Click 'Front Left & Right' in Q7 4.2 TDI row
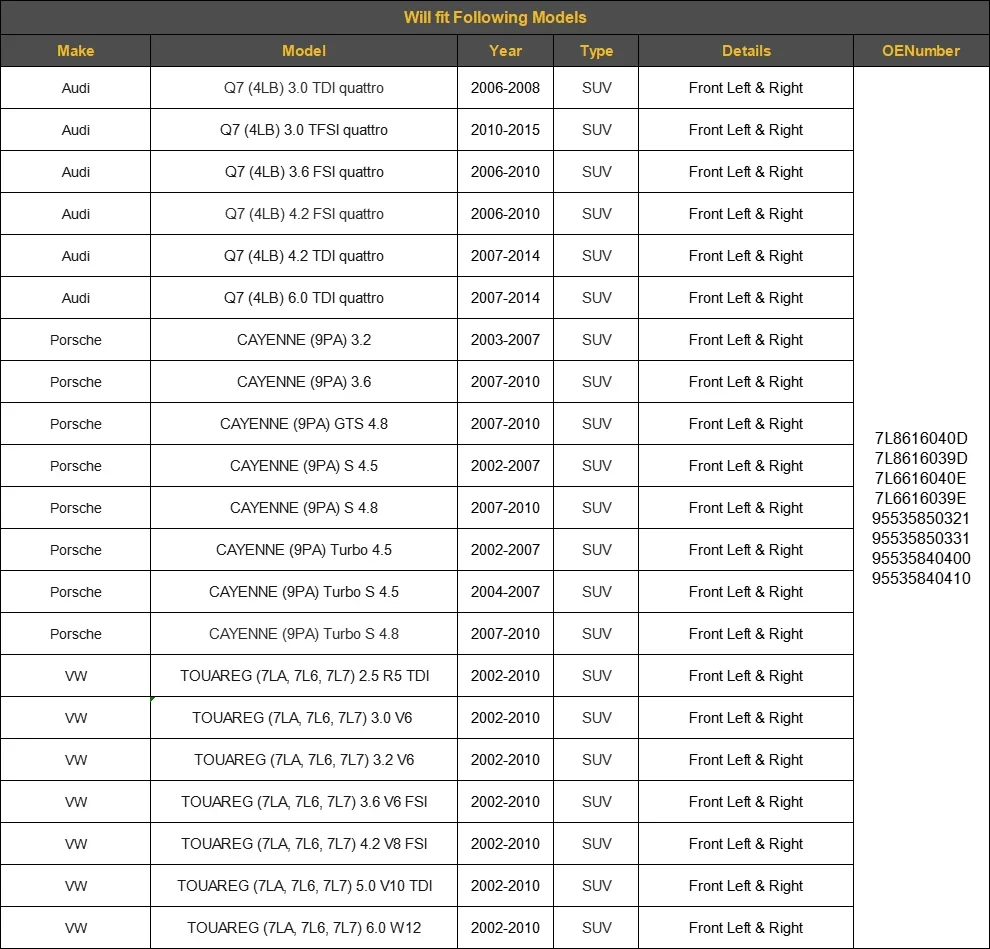Image resolution: width=990 pixels, height=949 pixels. [x=746, y=256]
